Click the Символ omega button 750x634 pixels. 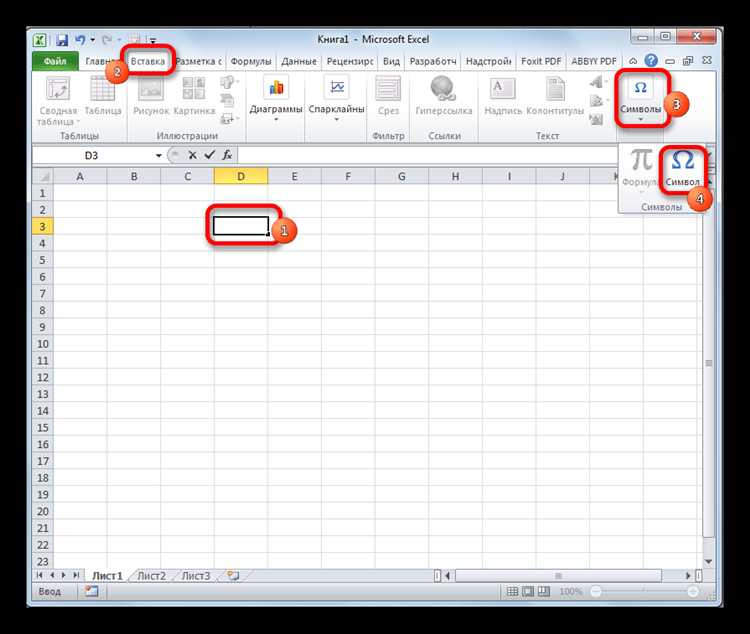click(683, 168)
